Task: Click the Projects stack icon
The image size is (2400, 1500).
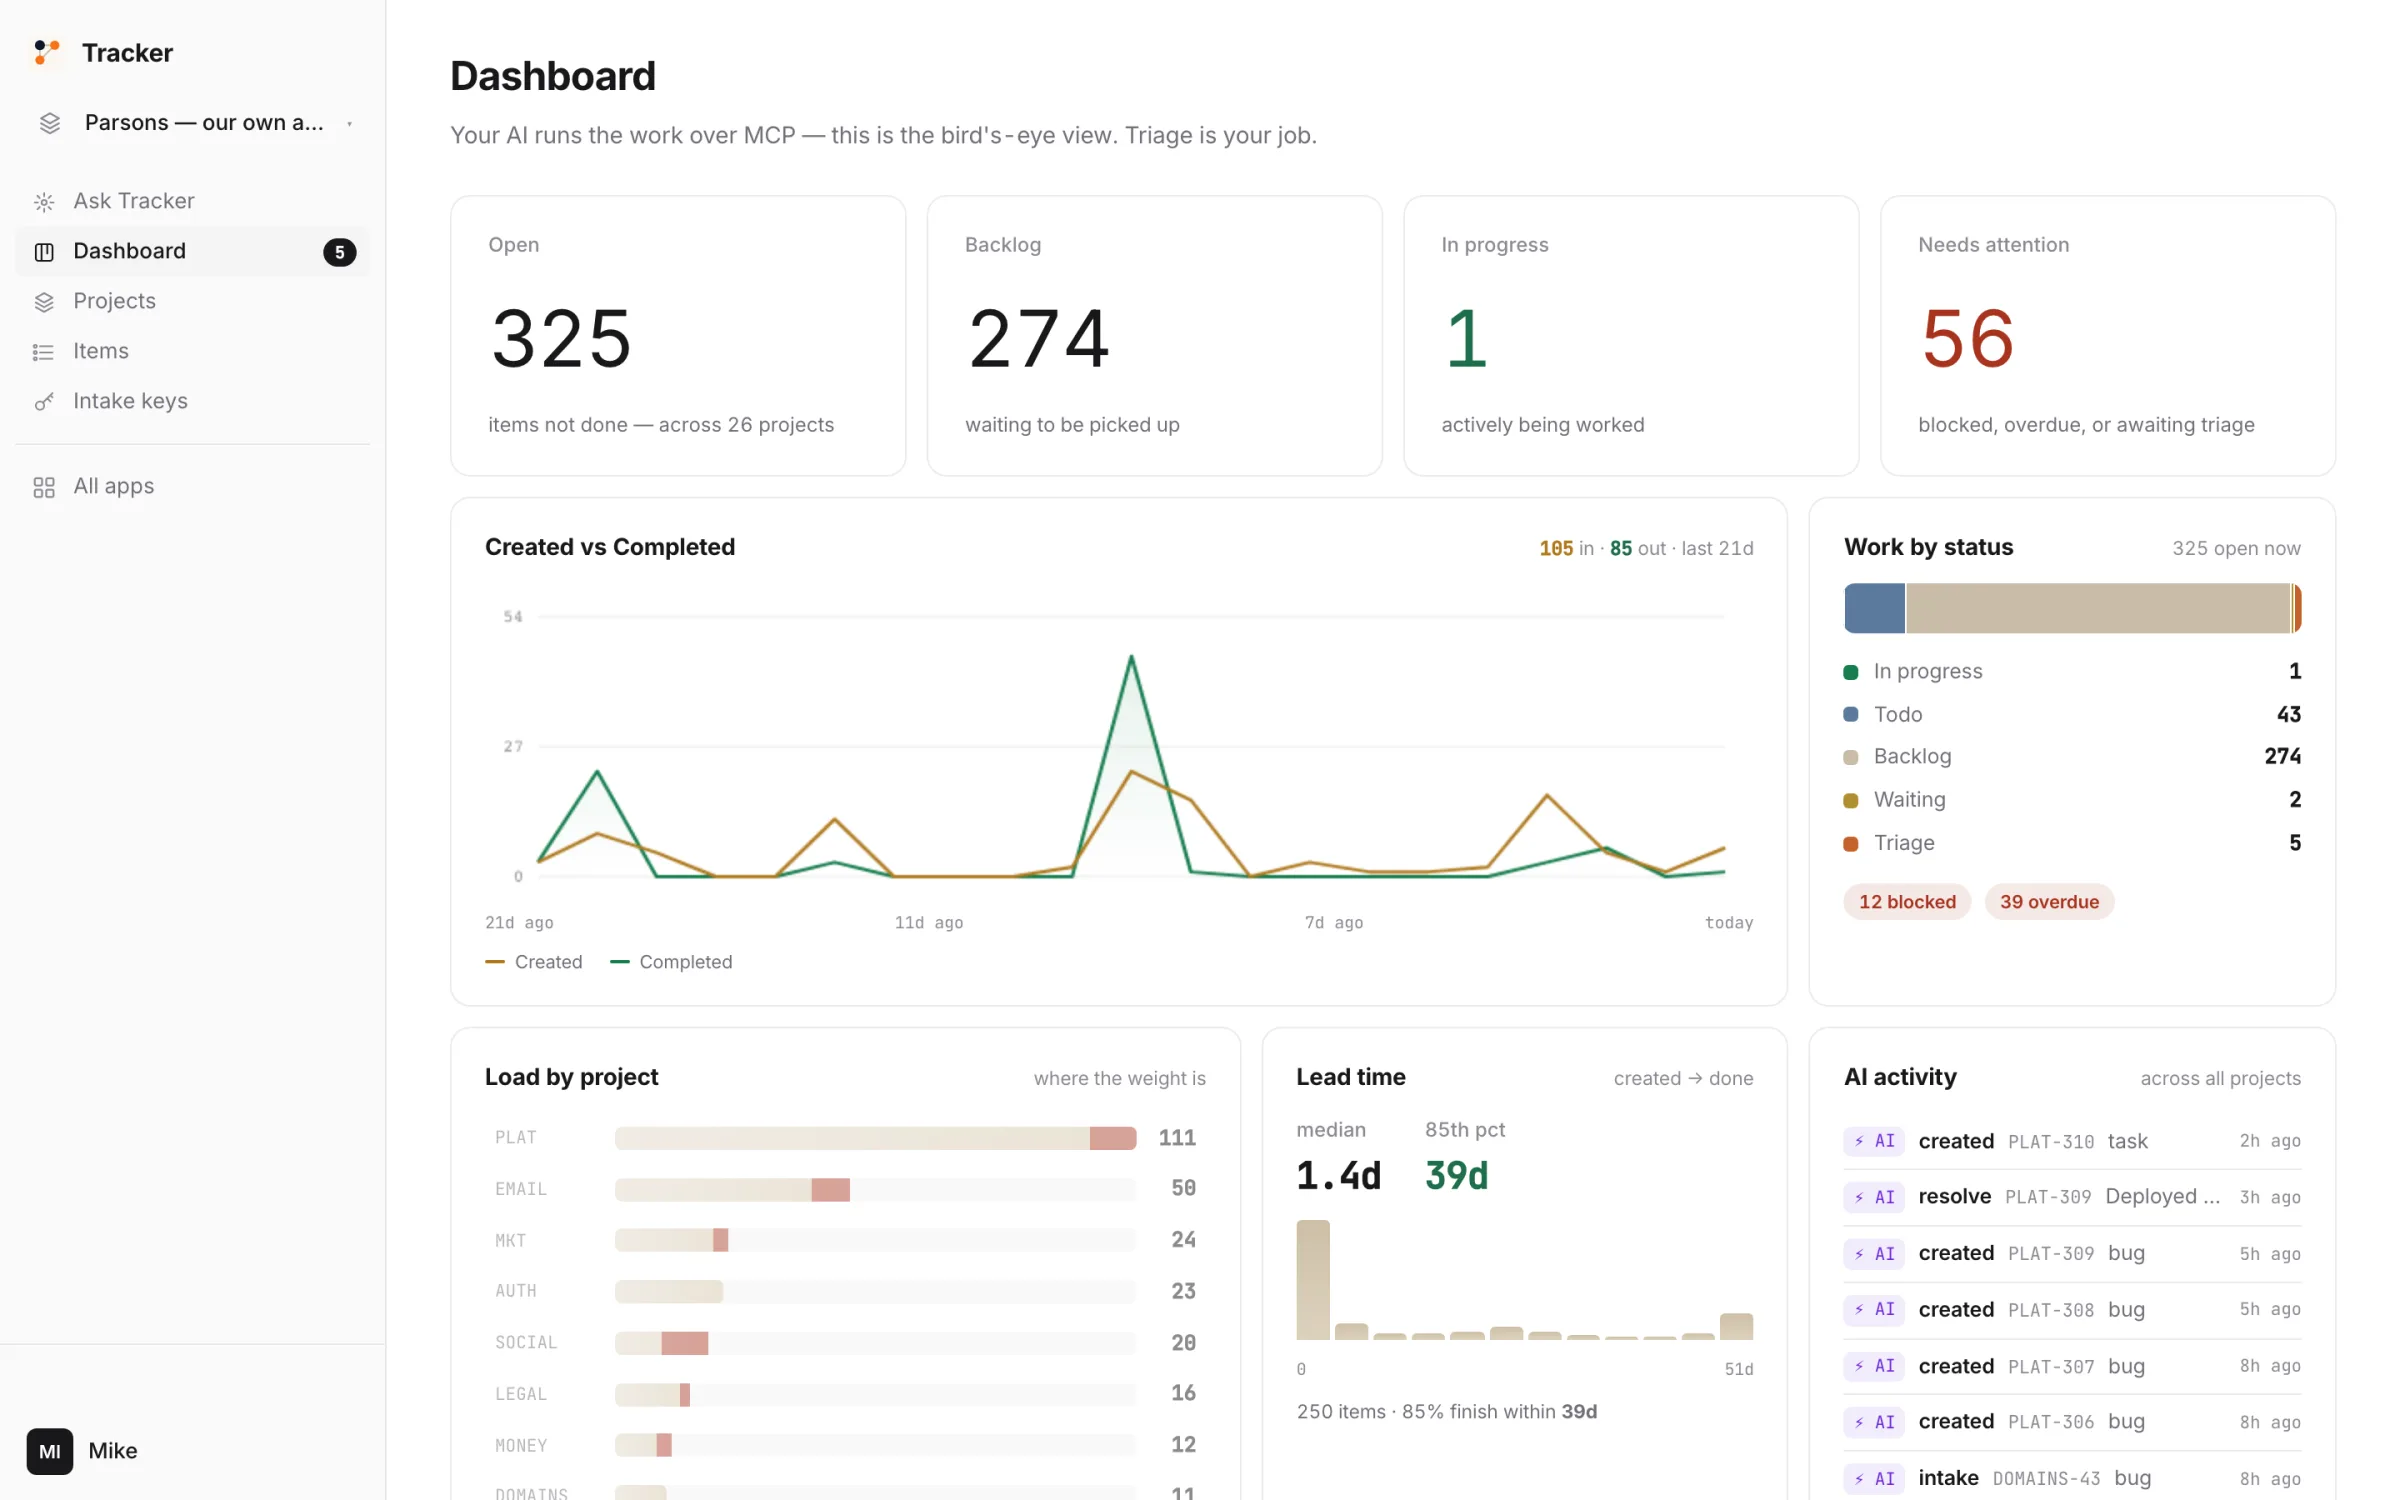Action: coord(44,302)
